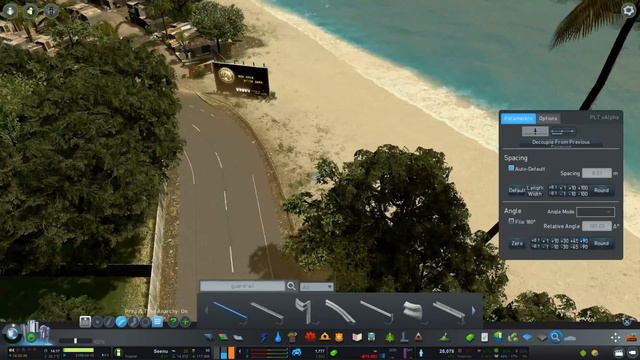Viewport: 640px width, 360px height.
Task: Click the green plus circle icon
Action: click(185, 322)
